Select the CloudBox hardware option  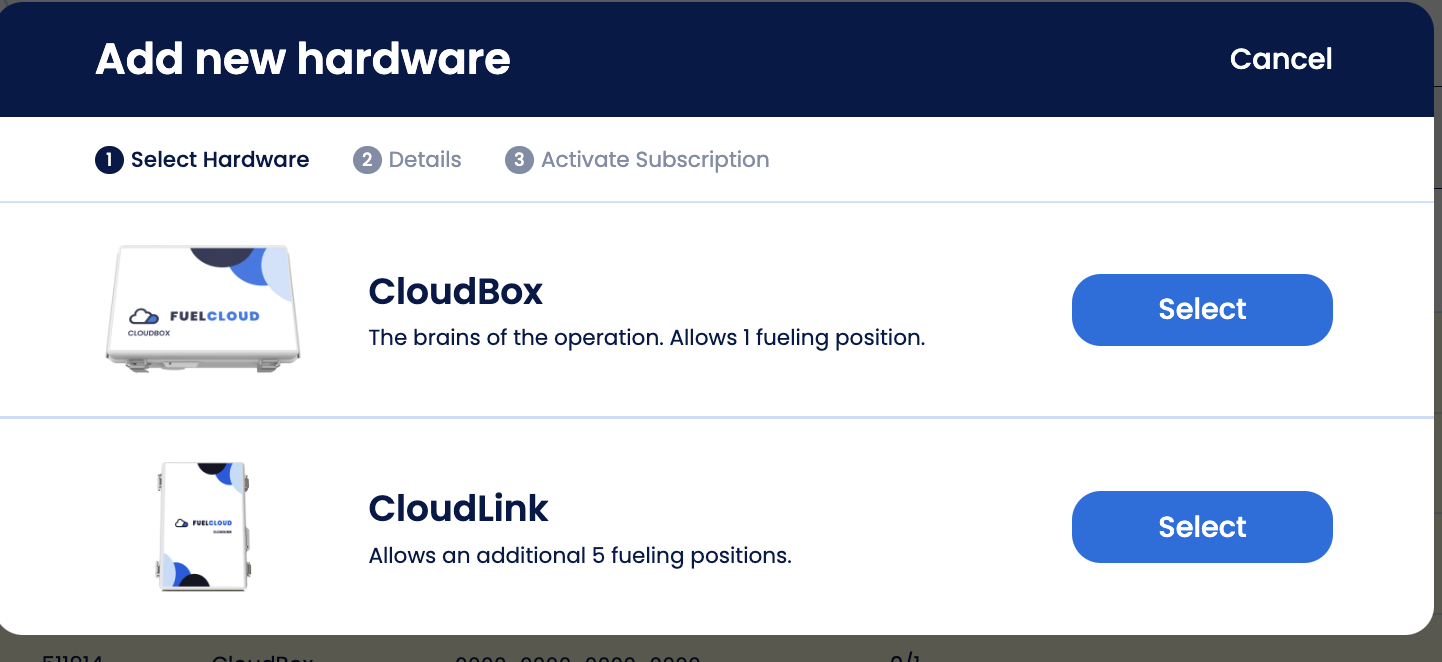click(x=1202, y=310)
